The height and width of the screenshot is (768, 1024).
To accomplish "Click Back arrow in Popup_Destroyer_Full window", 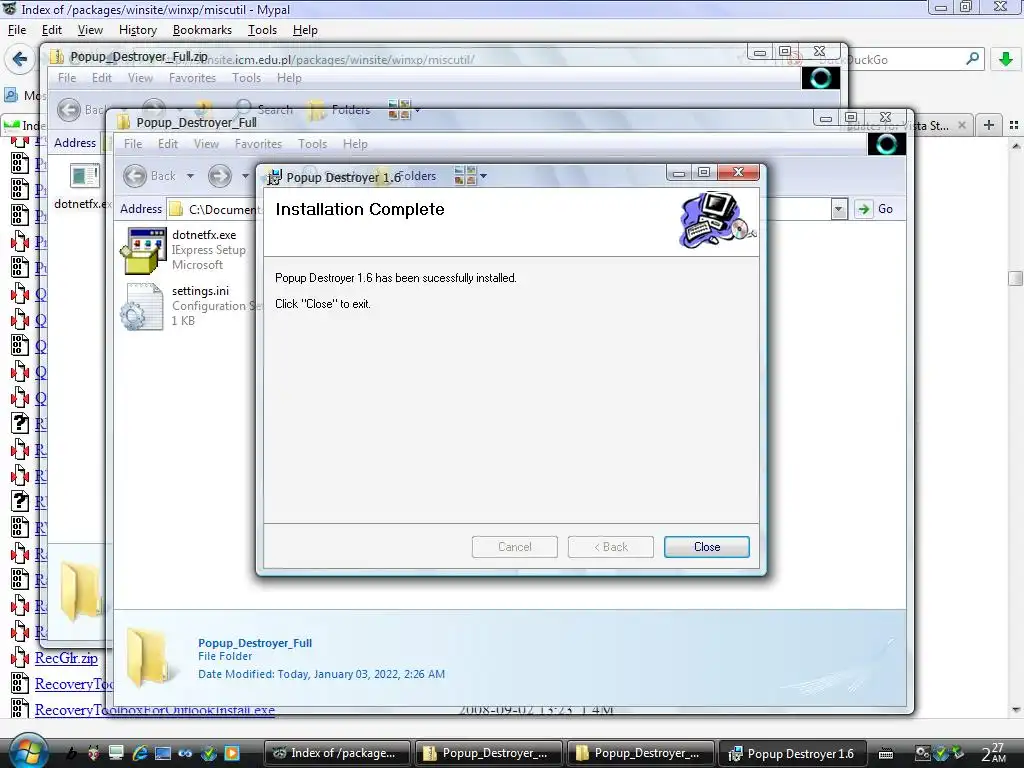I will (x=135, y=176).
